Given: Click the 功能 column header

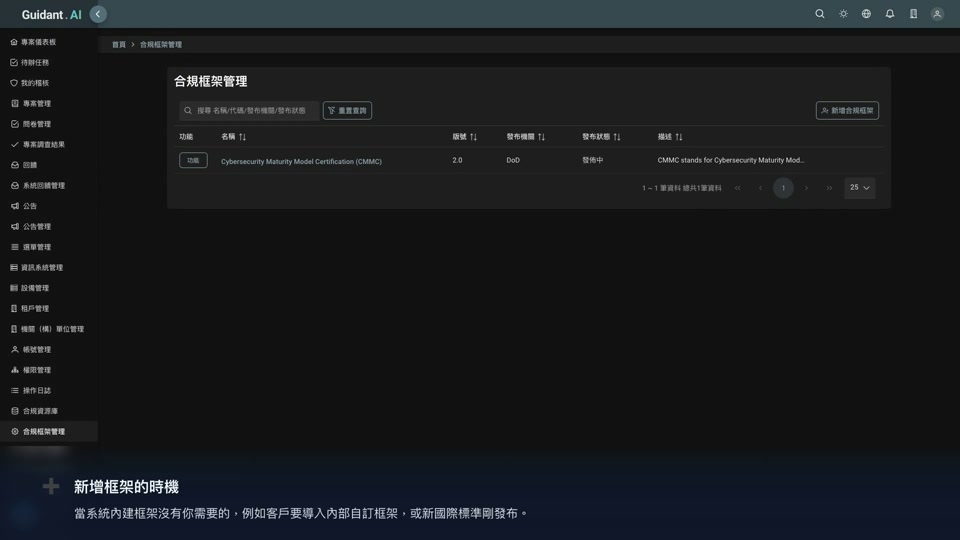Looking at the screenshot, I should click(x=186, y=137).
